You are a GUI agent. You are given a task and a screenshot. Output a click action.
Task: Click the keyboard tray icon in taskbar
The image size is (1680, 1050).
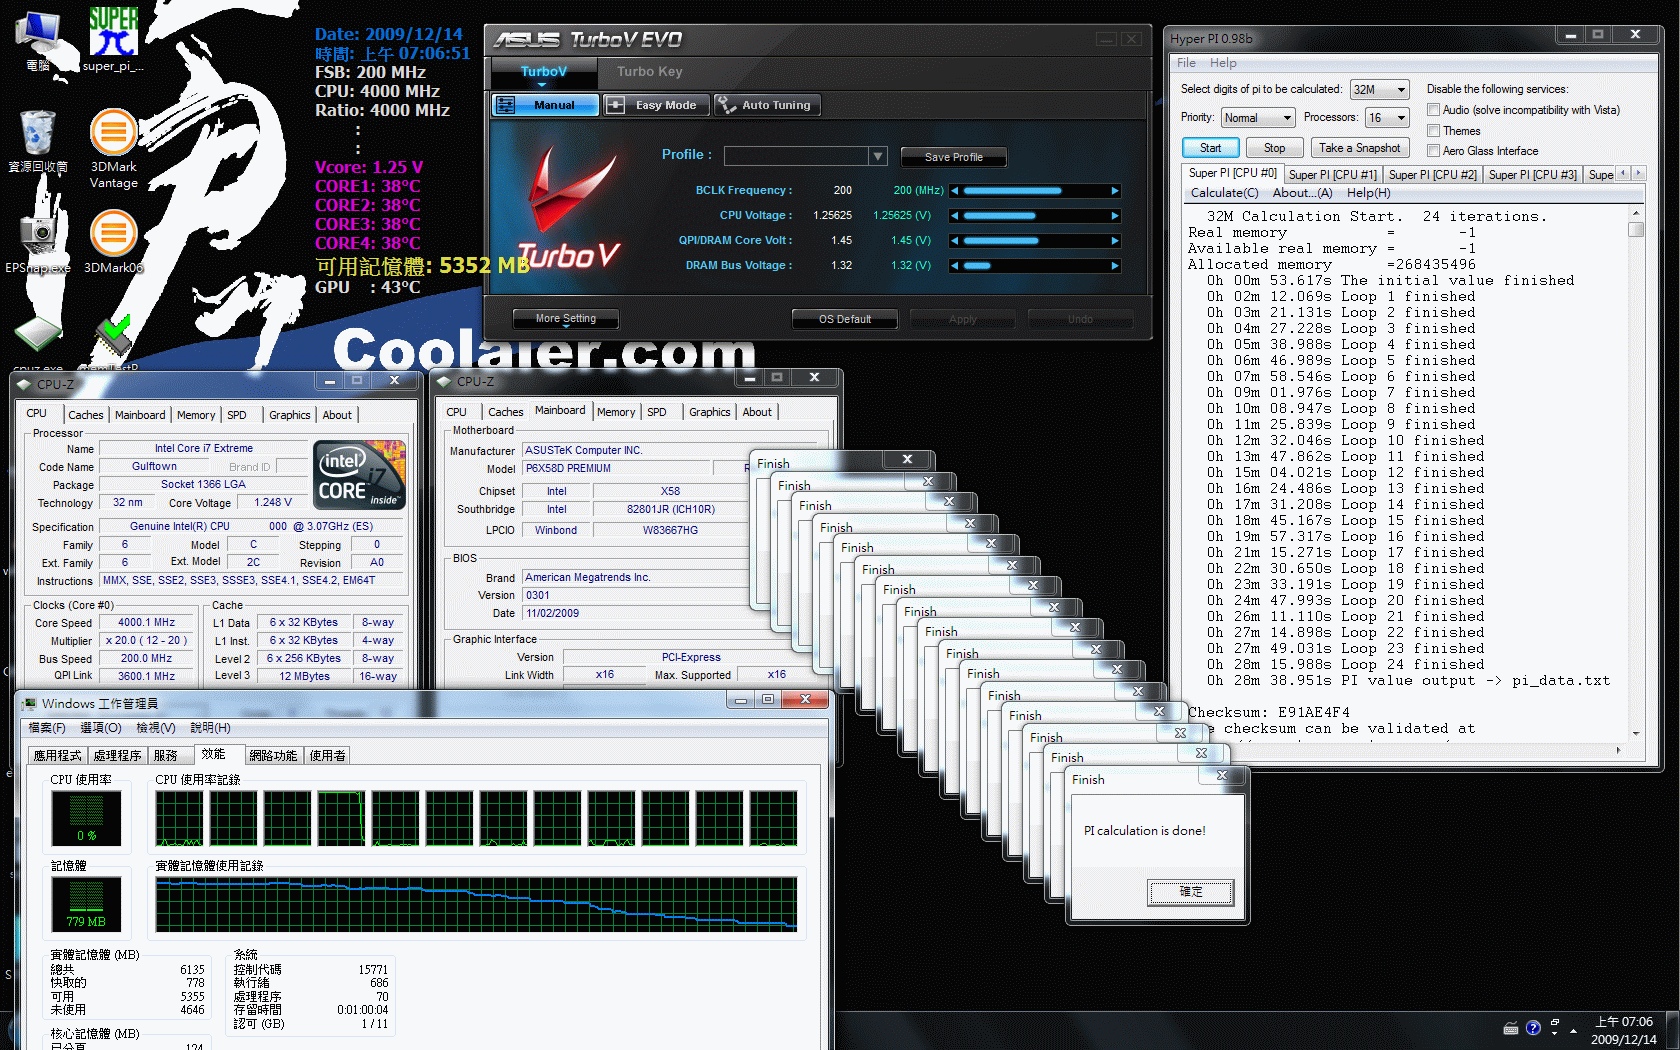point(1511,1028)
